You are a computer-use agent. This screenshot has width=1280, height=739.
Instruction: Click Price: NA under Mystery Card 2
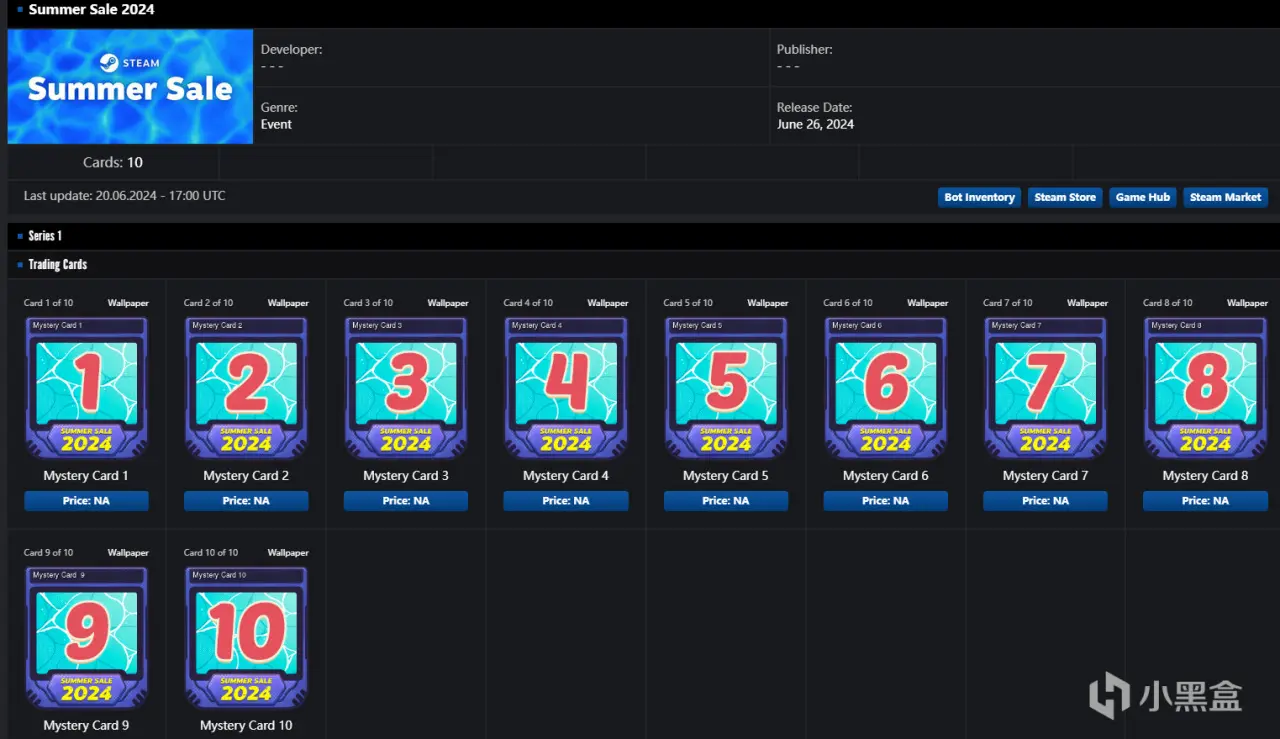point(246,500)
